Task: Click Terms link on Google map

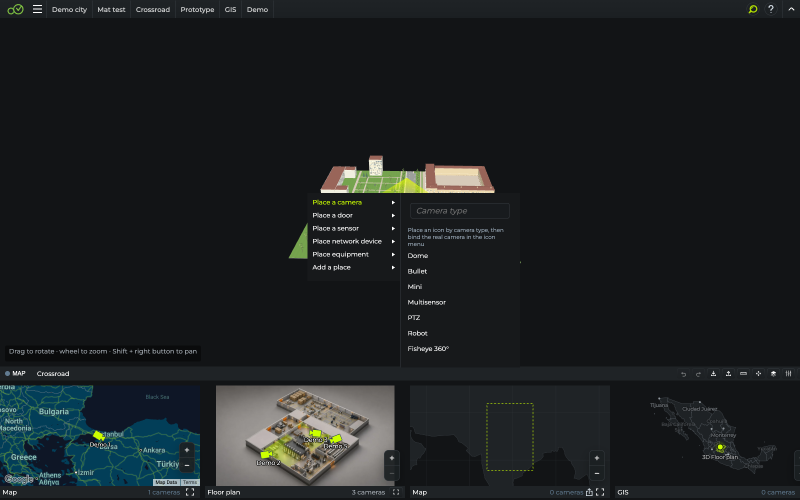Action: 190,482
